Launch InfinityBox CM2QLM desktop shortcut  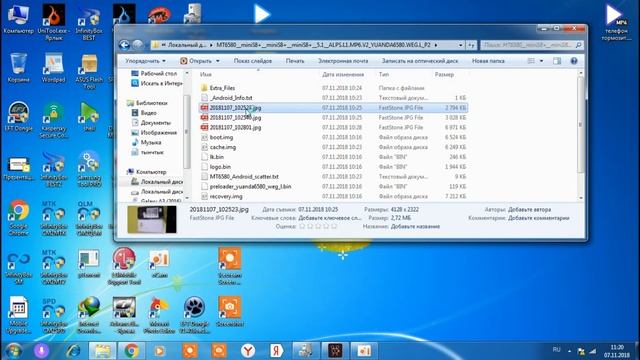point(89,218)
